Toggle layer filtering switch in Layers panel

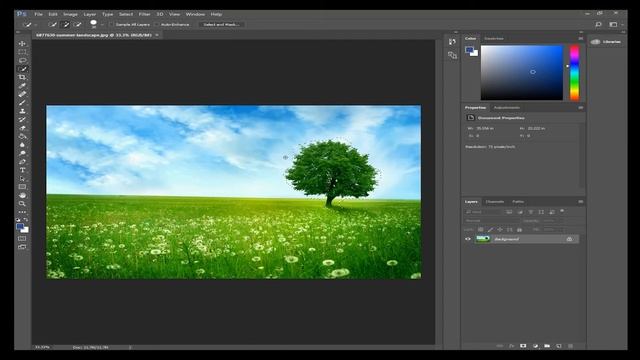click(x=562, y=211)
